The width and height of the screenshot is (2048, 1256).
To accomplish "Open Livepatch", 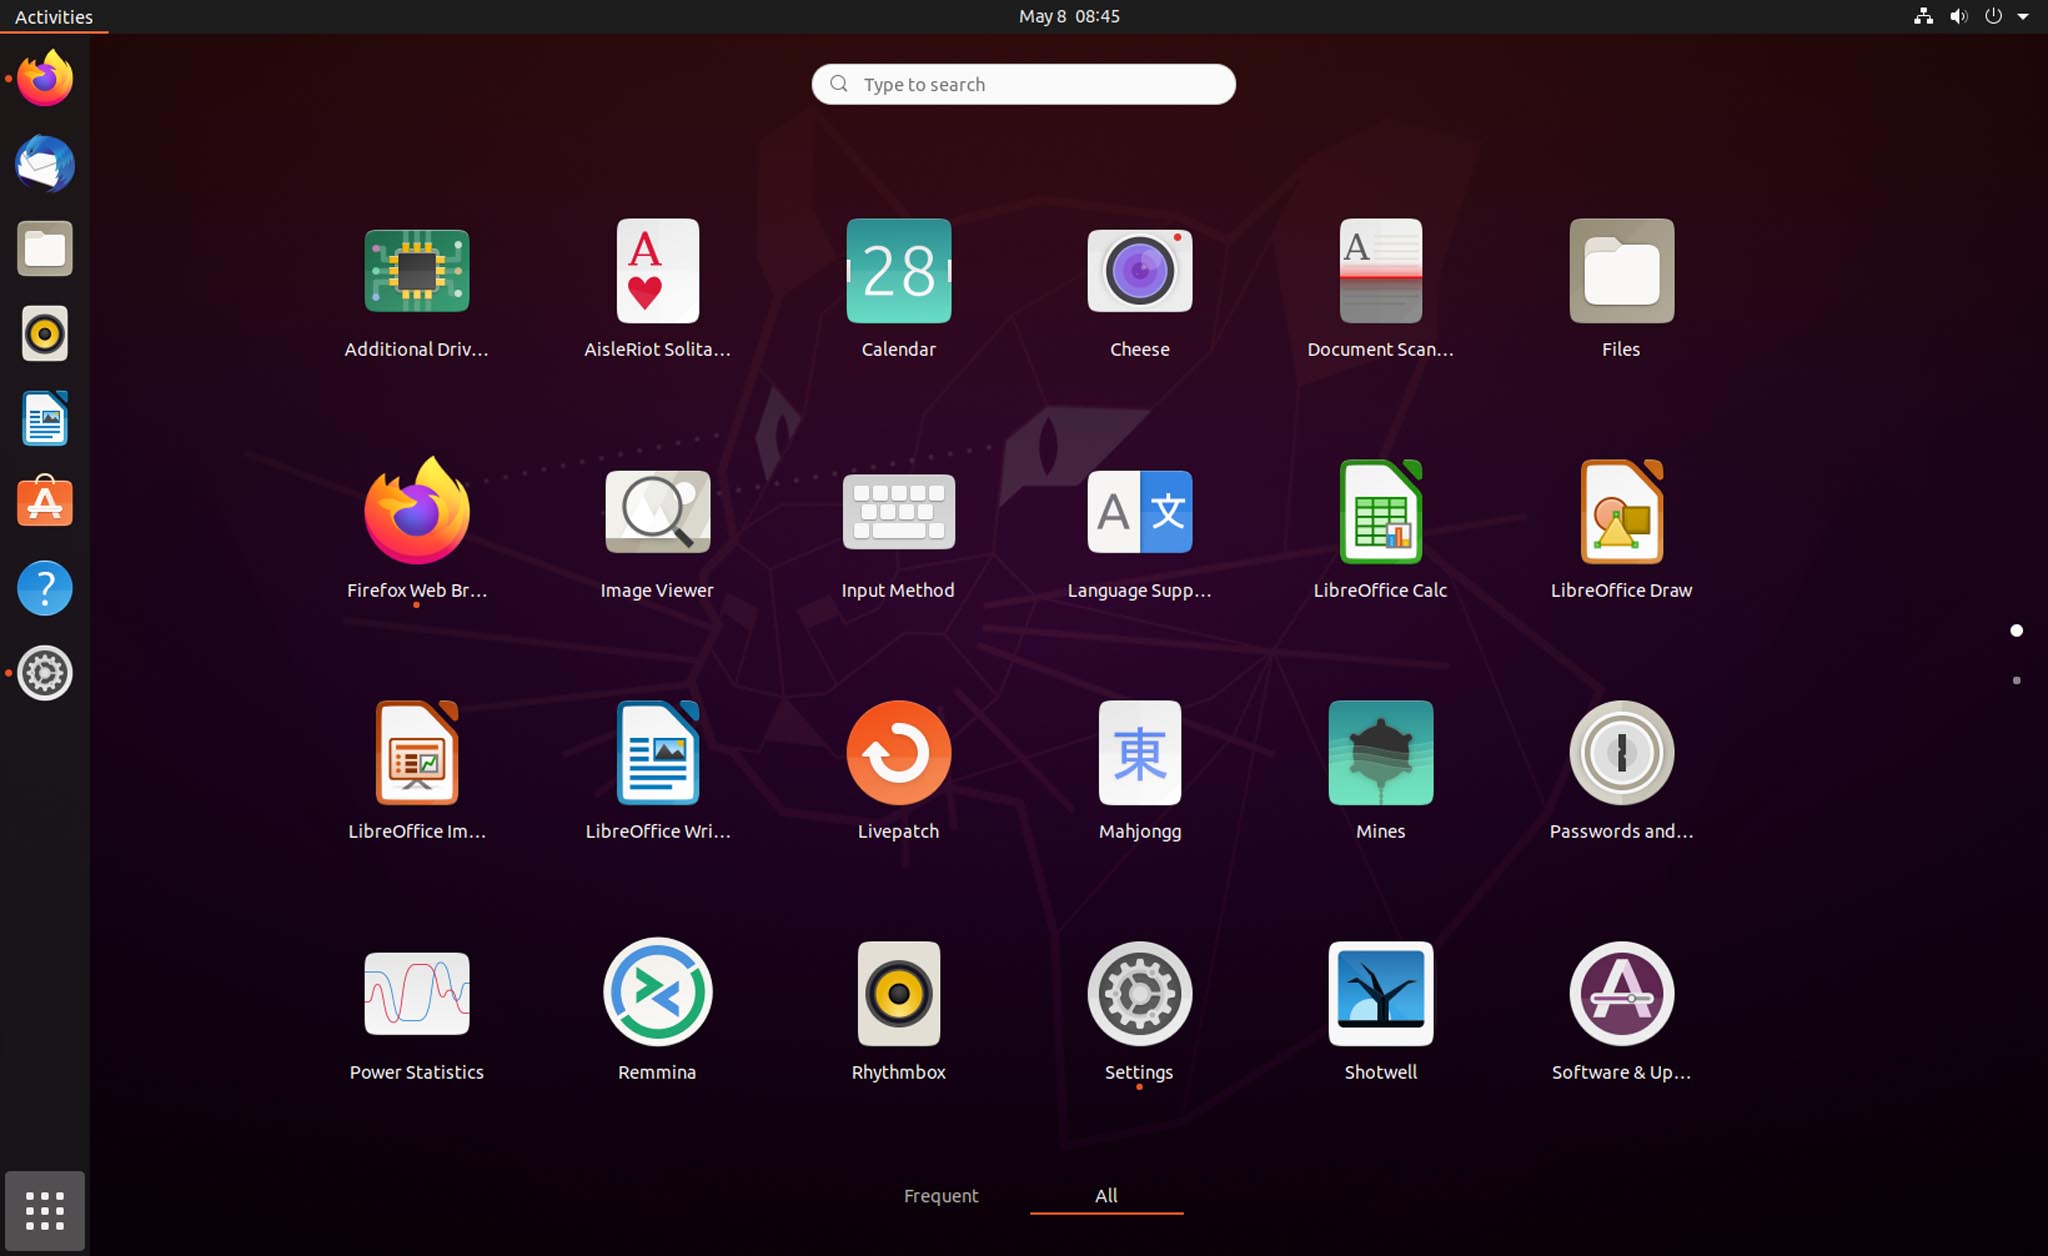I will click(898, 753).
